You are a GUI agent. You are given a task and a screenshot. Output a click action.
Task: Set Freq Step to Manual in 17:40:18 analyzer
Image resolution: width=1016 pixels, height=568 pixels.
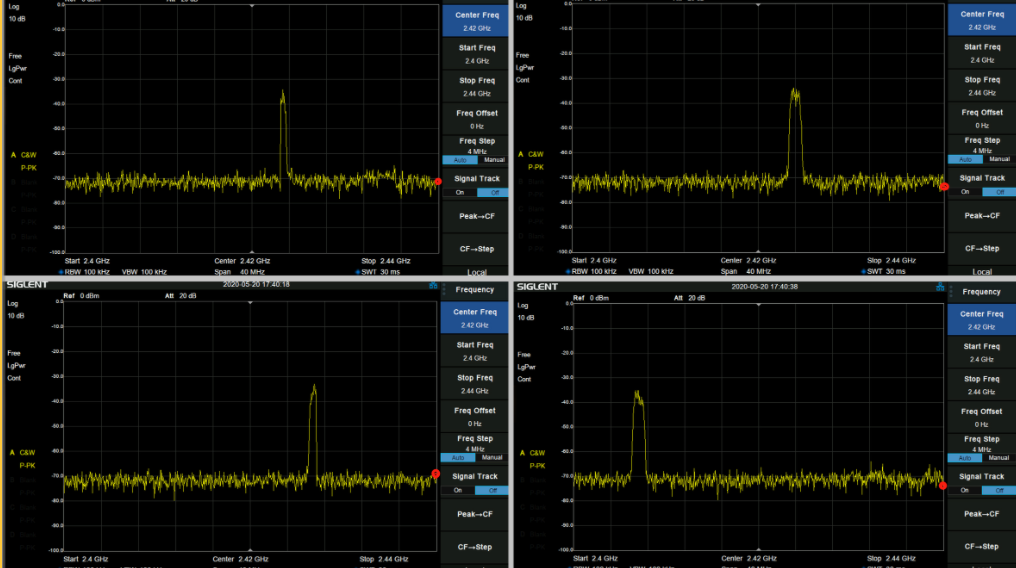pos(492,457)
